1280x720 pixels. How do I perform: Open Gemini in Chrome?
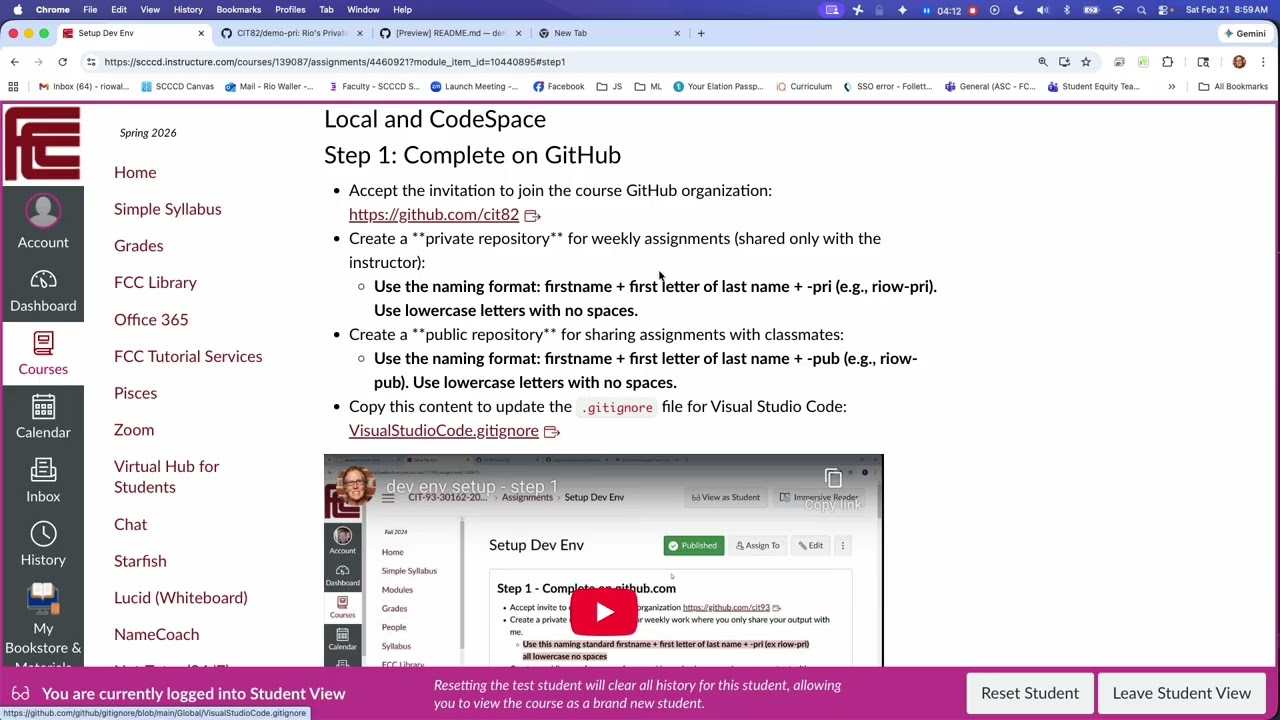[1244, 33]
